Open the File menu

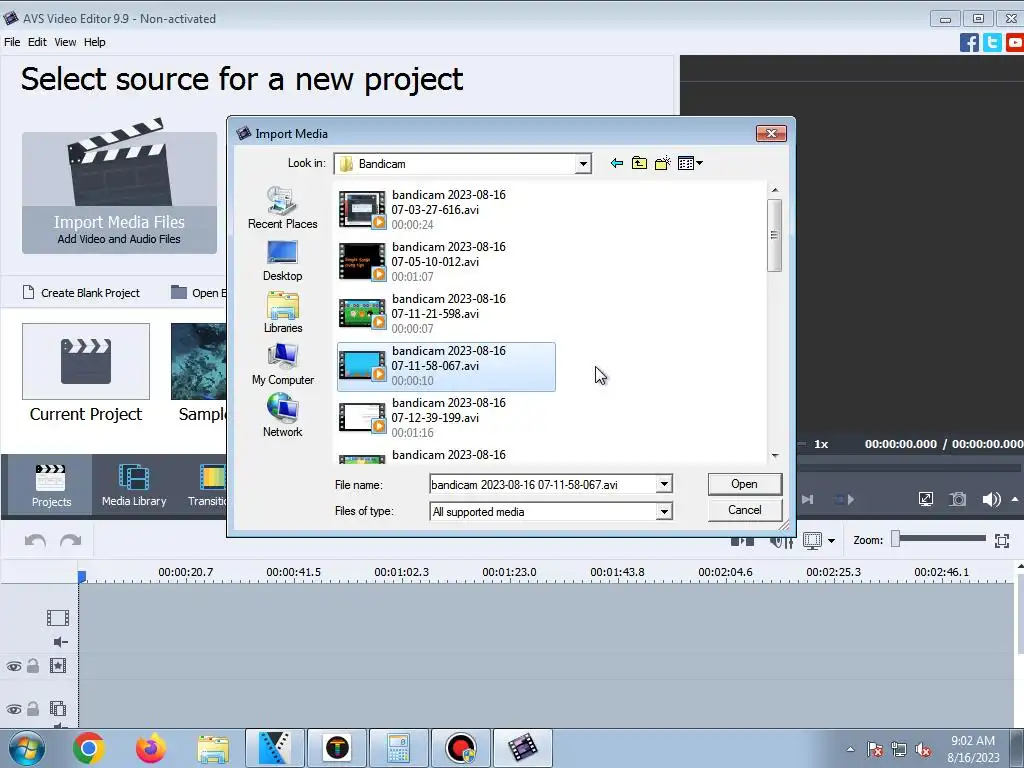coord(12,42)
